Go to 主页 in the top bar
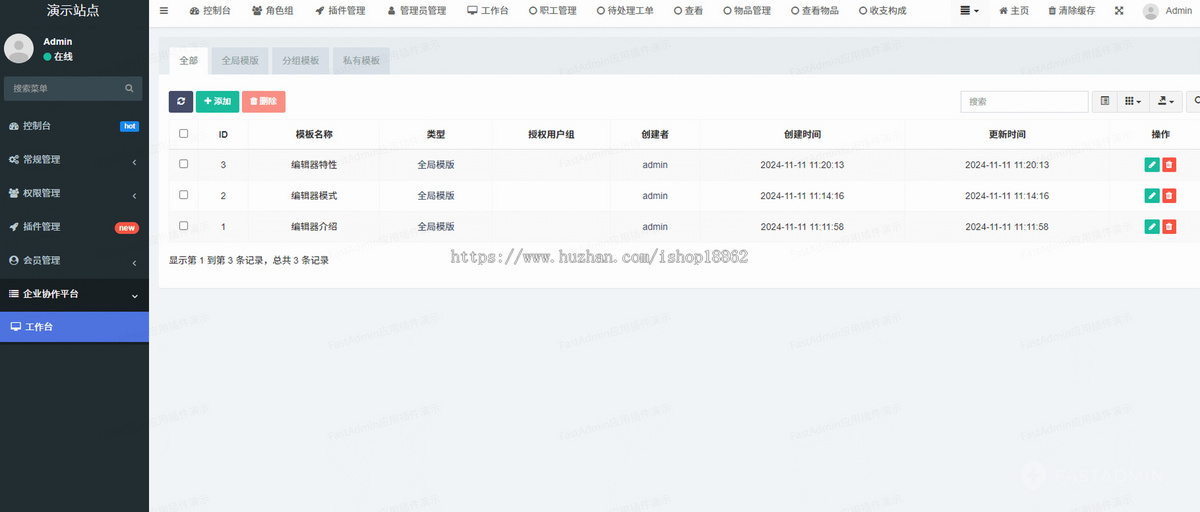This screenshot has height=512, width=1200. pyautogui.click(x=1014, y=11)
